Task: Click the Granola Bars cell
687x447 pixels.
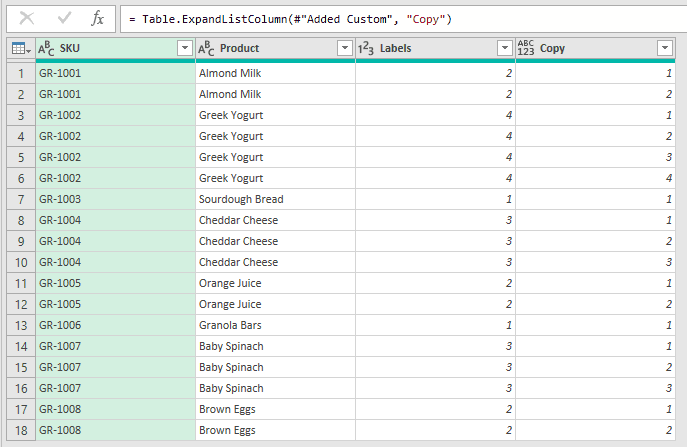Action: (275, 326)
